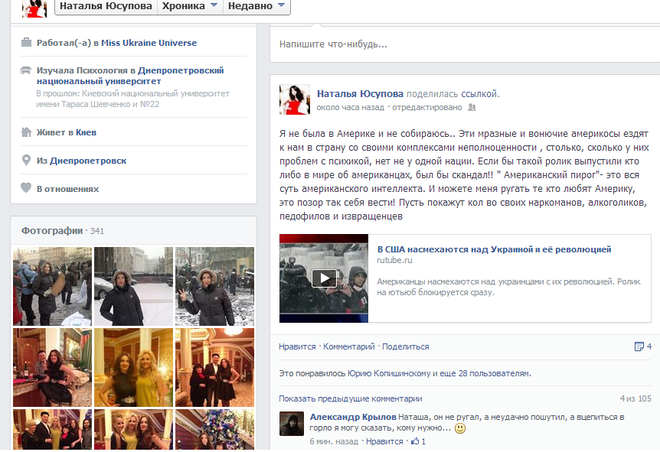Screen dimensions: 660x452
Task: Open Miss Ukraine Universe link
Action: point(149,43)
